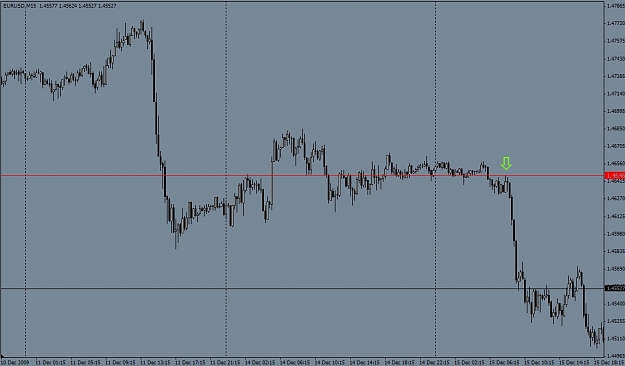This screenshot has height=366, width=625.
Task: Click the red price tag on price scale
Action: [615, 175]
